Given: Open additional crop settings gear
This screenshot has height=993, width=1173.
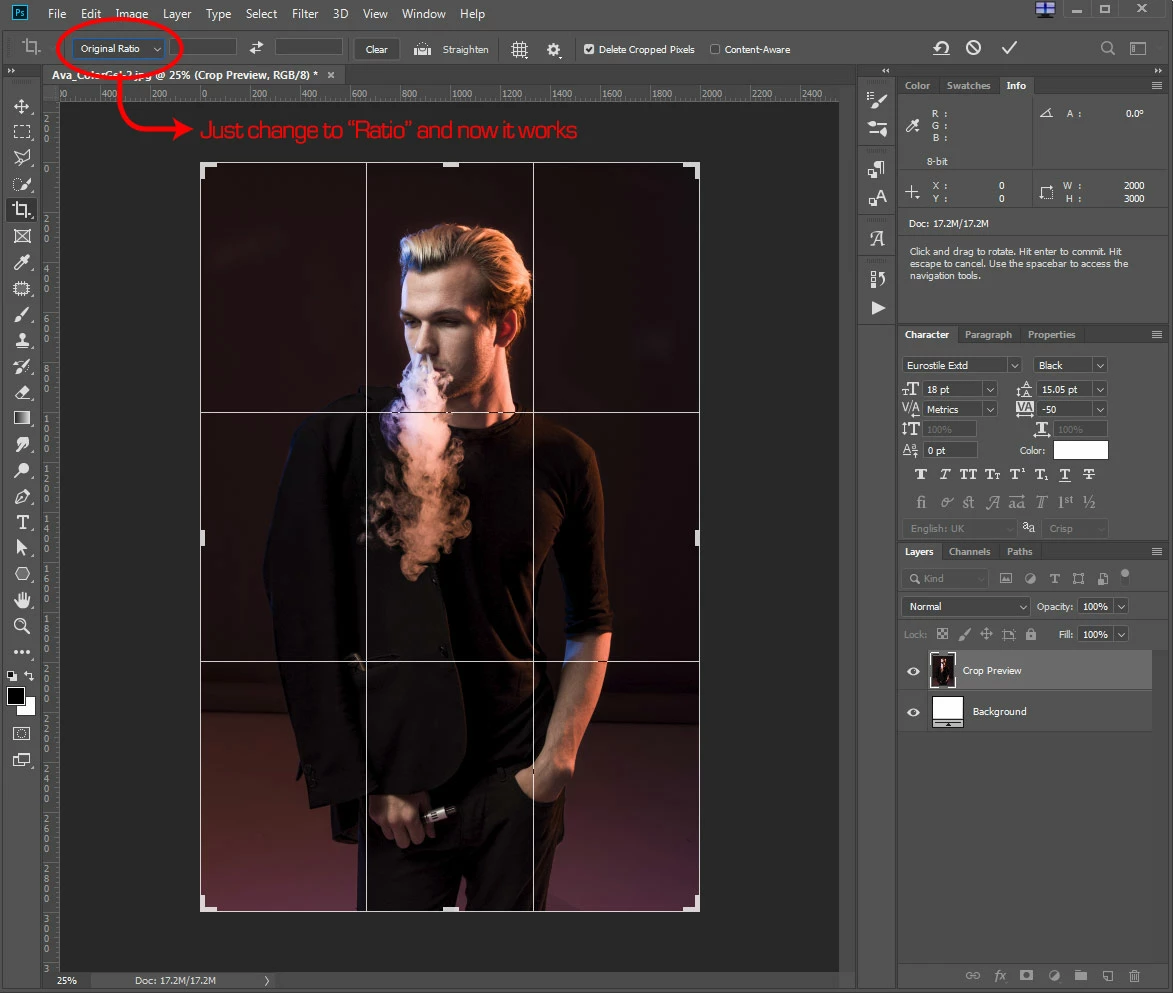Looking at the screenshot, I should (554, 49).
